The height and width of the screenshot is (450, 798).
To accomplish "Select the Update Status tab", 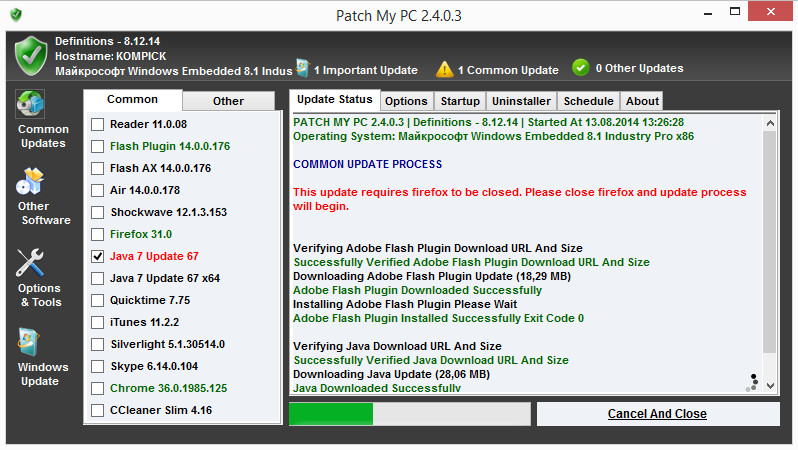I will (334, 100).
